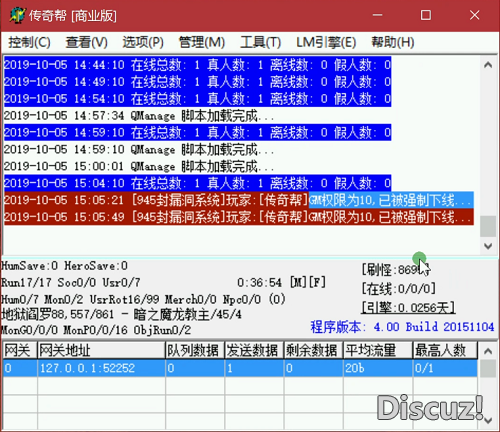This screenshot has height=432, width=500.
Task: Click the HumSave:0 HeroSave:0 status line
Action: [x=64, y=266]
